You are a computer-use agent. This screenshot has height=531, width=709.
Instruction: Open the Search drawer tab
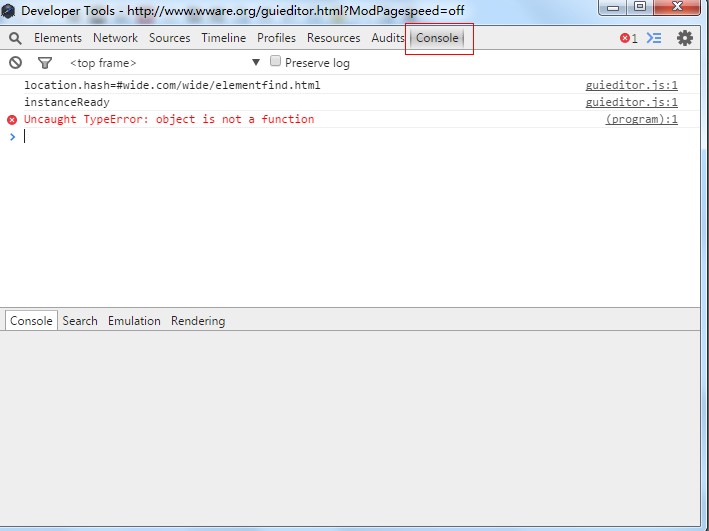coord(80,321)
